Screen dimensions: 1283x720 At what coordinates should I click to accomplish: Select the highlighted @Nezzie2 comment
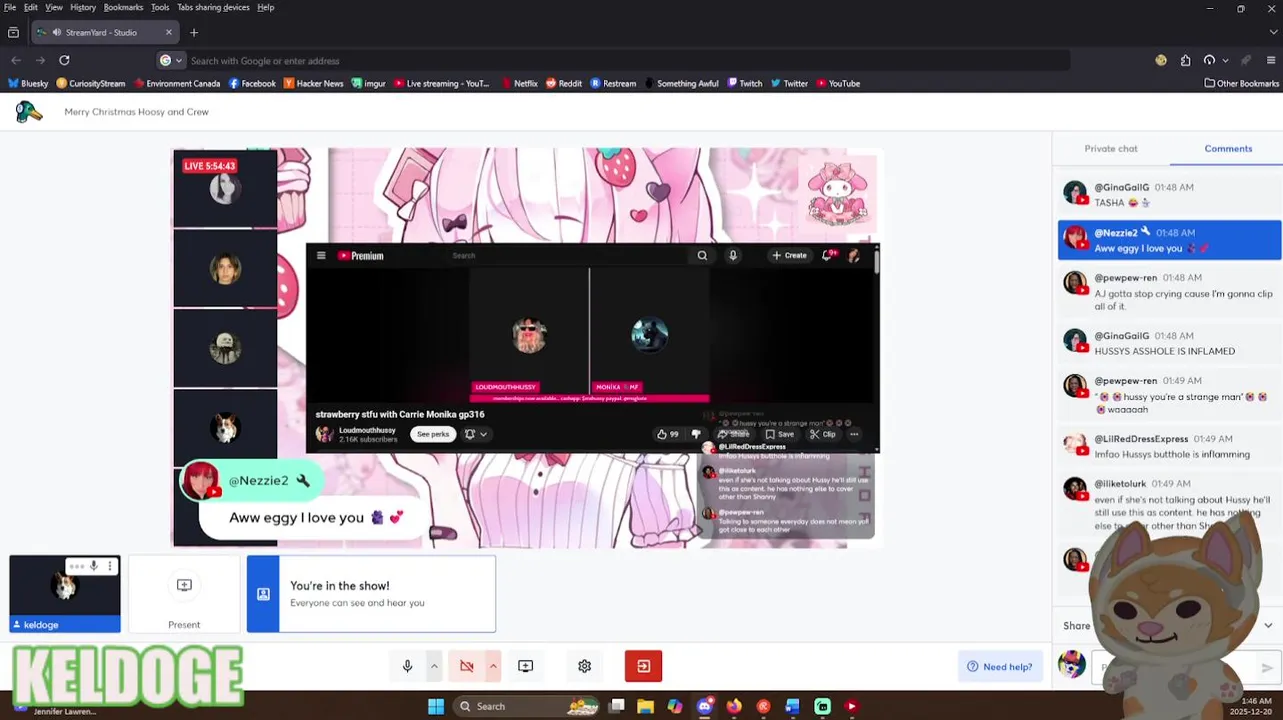pyautogui.click(x=1169, y=240)
